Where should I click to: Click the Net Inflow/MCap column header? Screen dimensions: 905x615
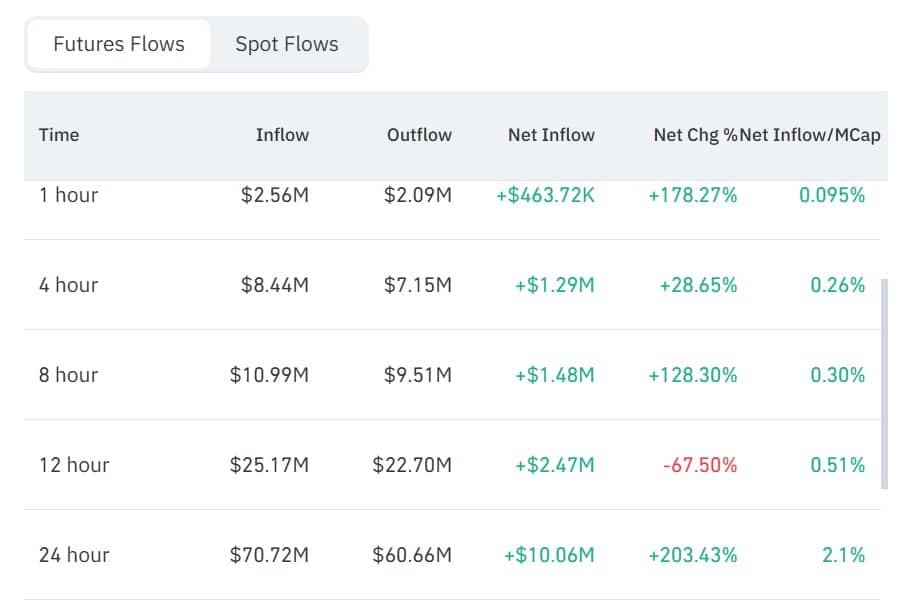[x=811, y=135]
